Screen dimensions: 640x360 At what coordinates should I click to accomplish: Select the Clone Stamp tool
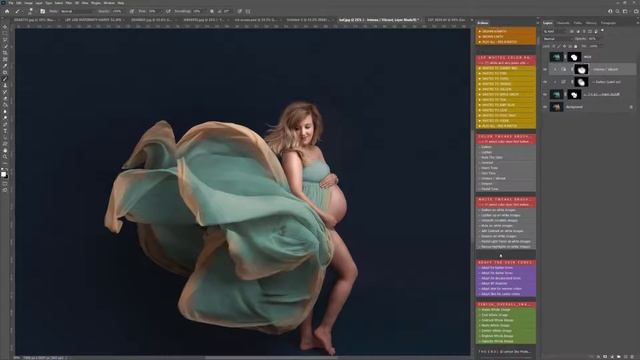pos(4,86)
